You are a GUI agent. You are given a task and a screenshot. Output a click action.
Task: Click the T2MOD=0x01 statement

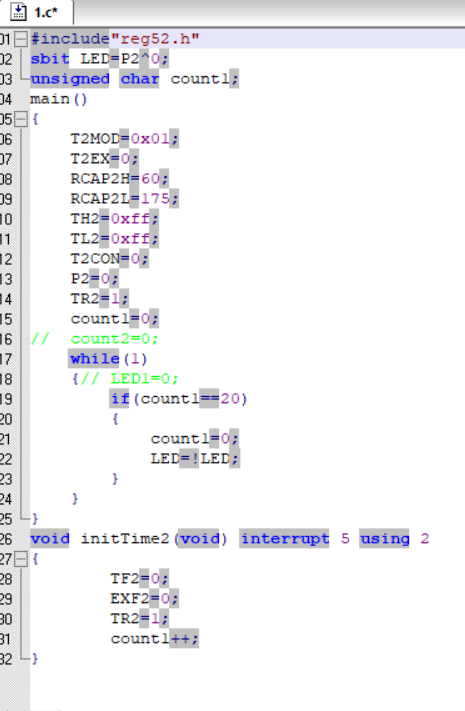[124, 139]
